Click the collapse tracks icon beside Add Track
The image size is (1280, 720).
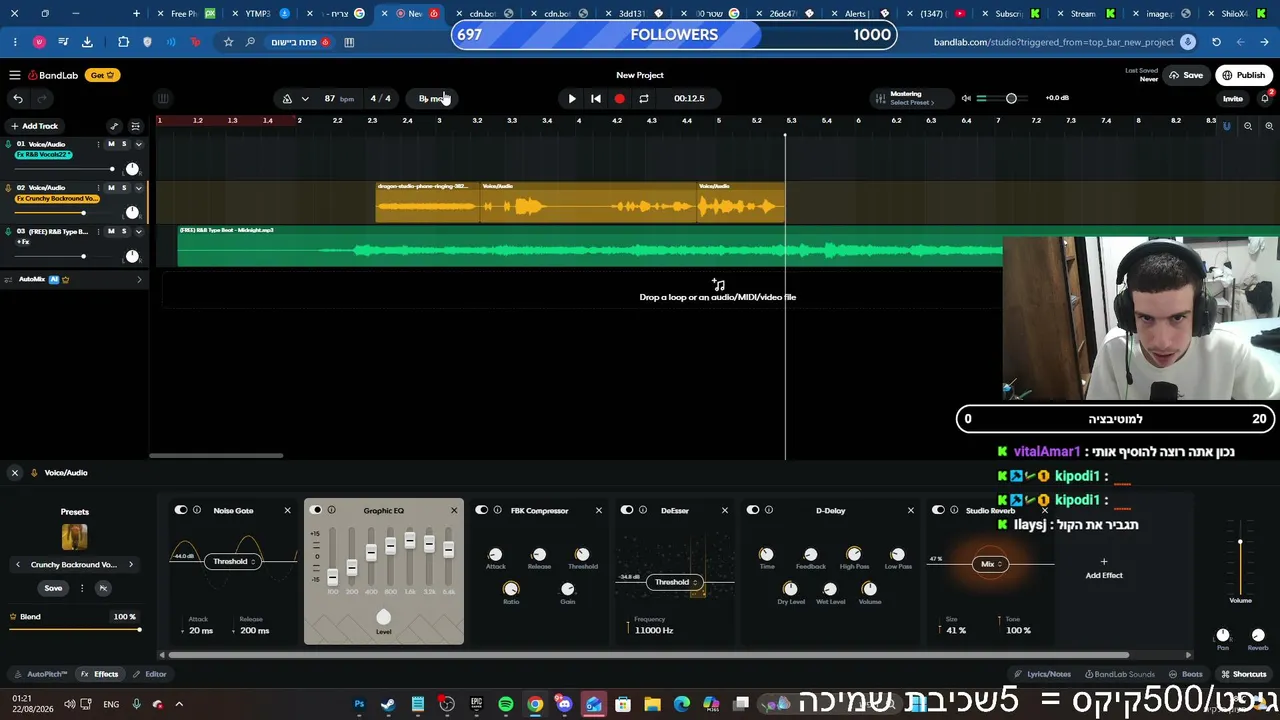pos(134,126)
